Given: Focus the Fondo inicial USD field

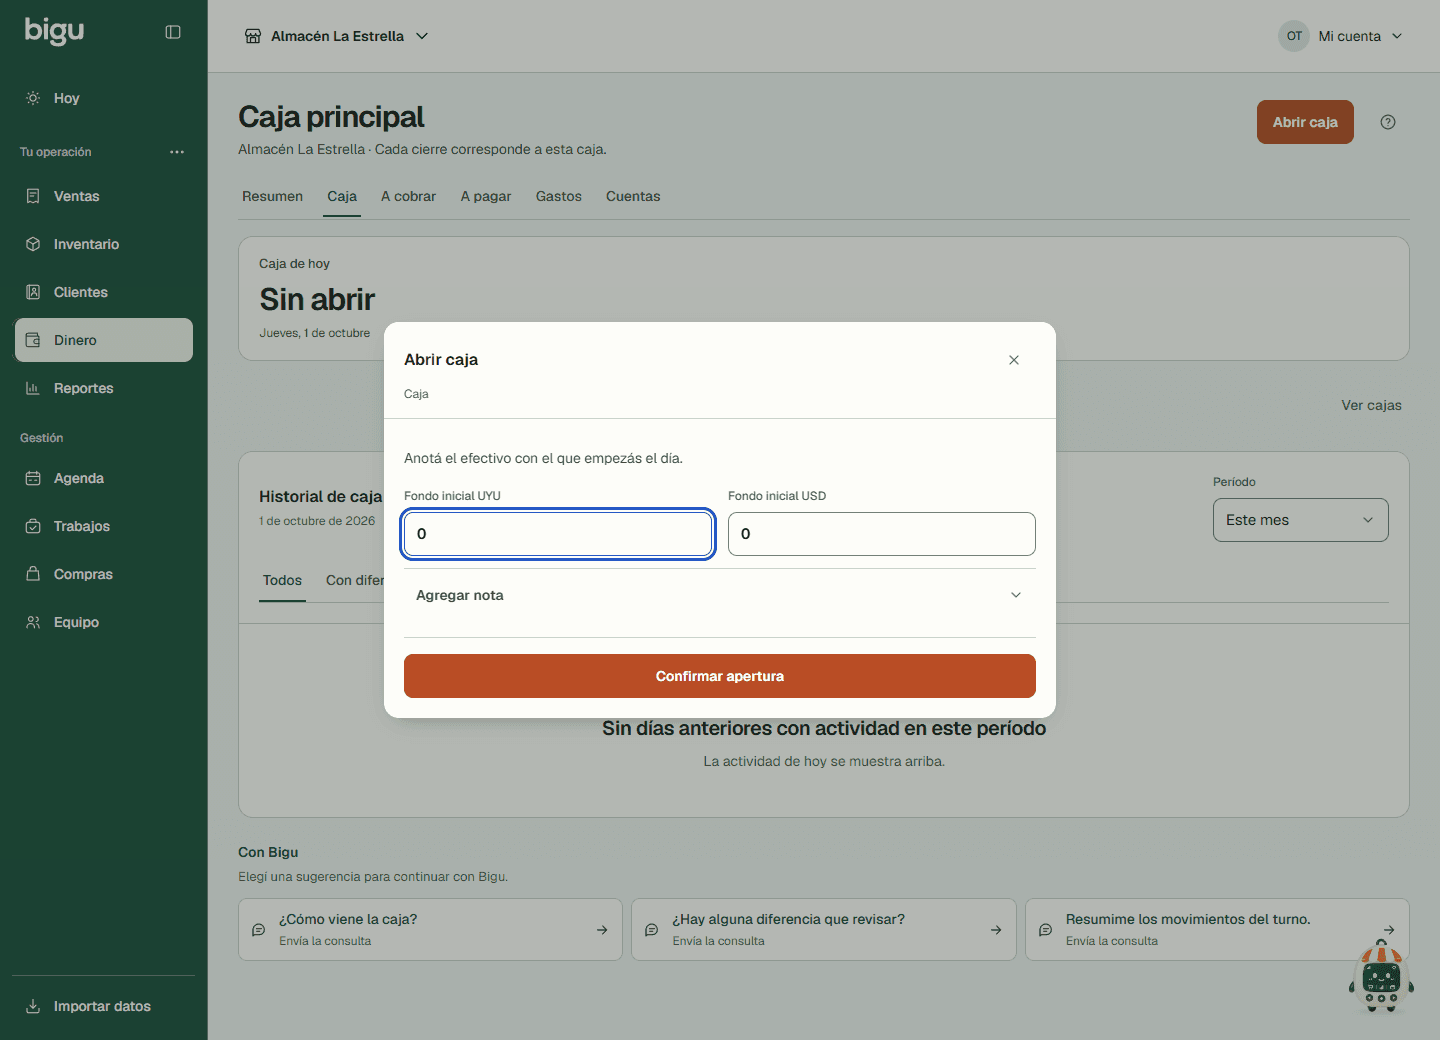Looking at the screenshot, I should click(x=882, y=534).
